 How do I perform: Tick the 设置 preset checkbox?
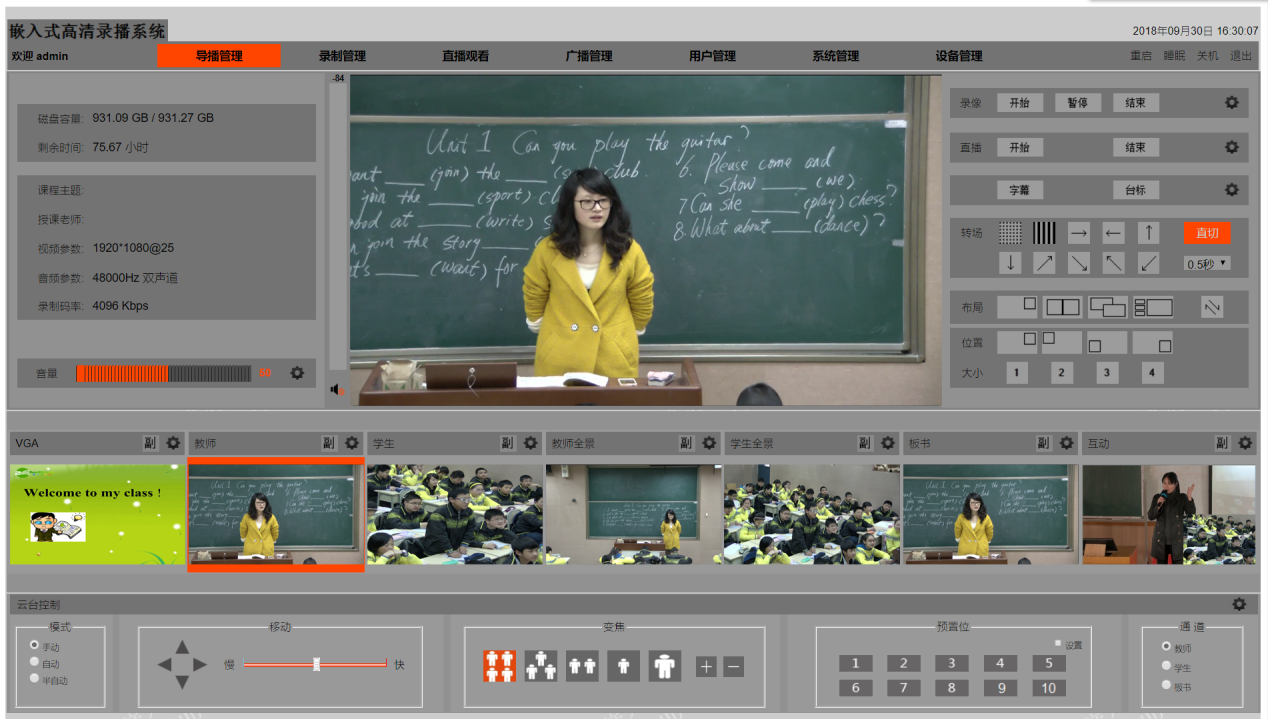click(x=1058, y=644)
